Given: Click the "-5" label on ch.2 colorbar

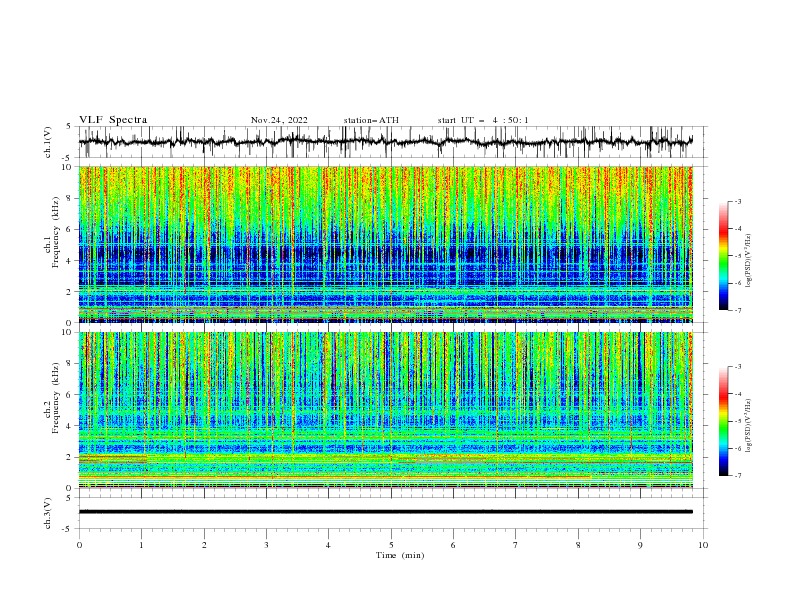Looking at the screenshot, I should (x=738, y=421).
